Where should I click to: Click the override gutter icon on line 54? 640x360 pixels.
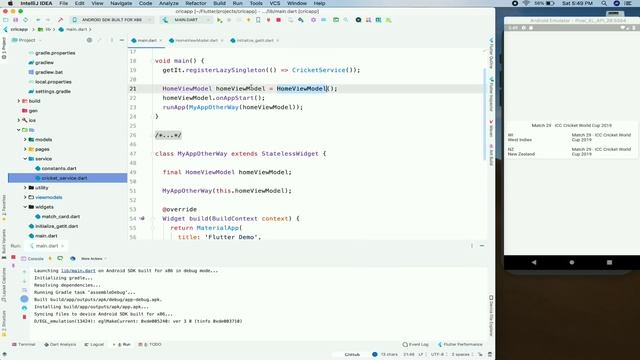(142, 218)
